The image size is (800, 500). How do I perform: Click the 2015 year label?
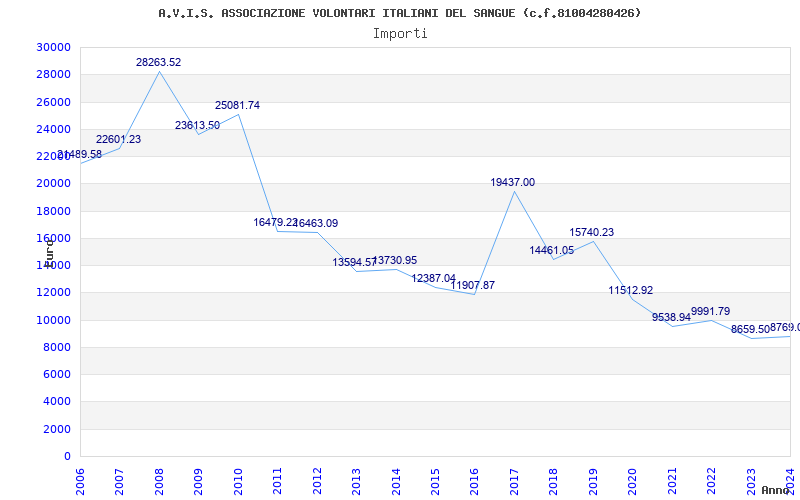(x=435, y=481)
